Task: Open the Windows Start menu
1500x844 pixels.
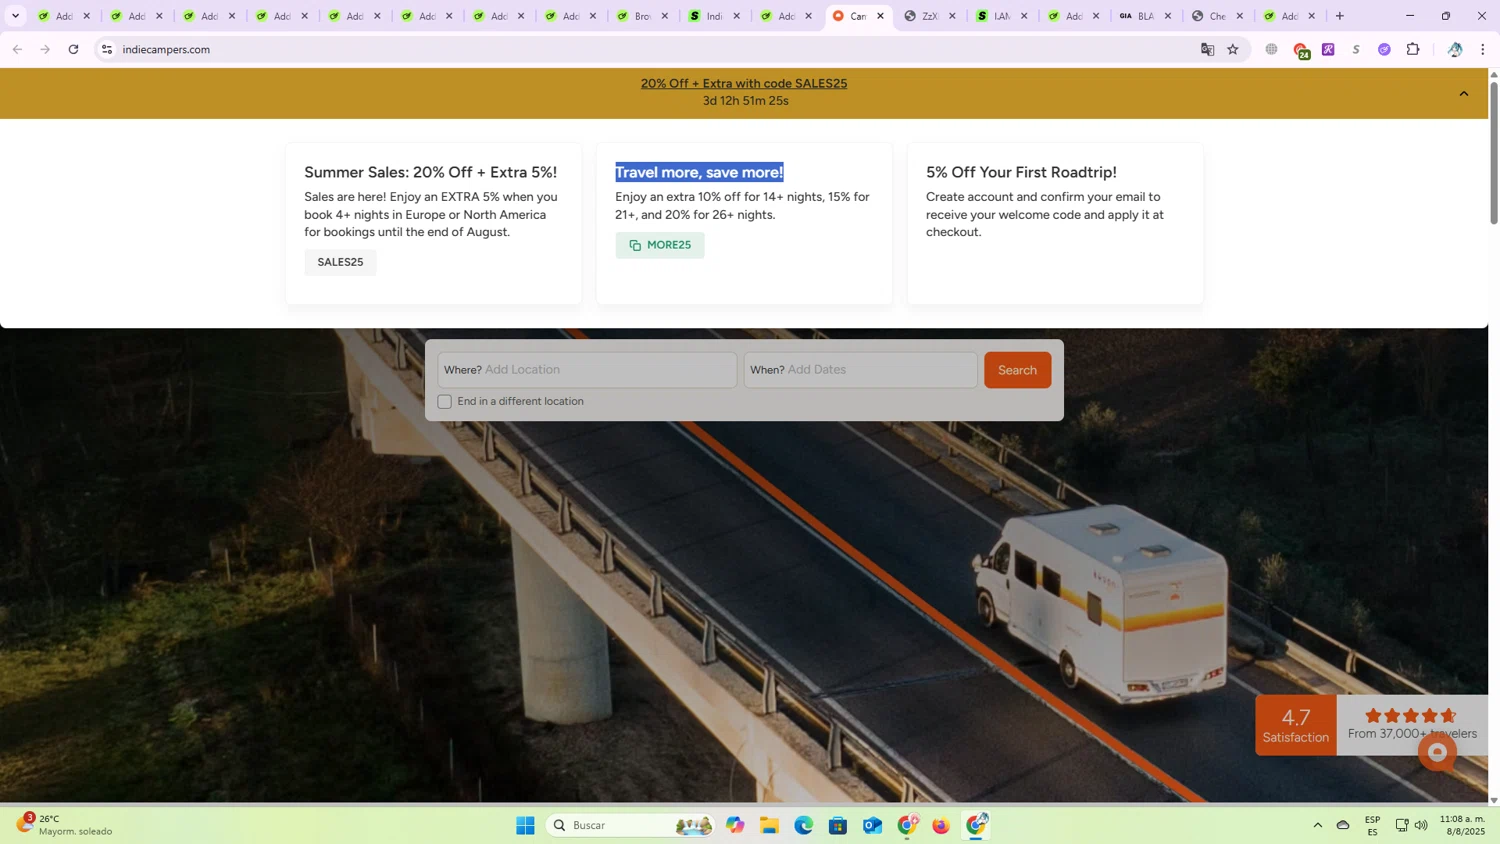Action: (x=525, y=825)
